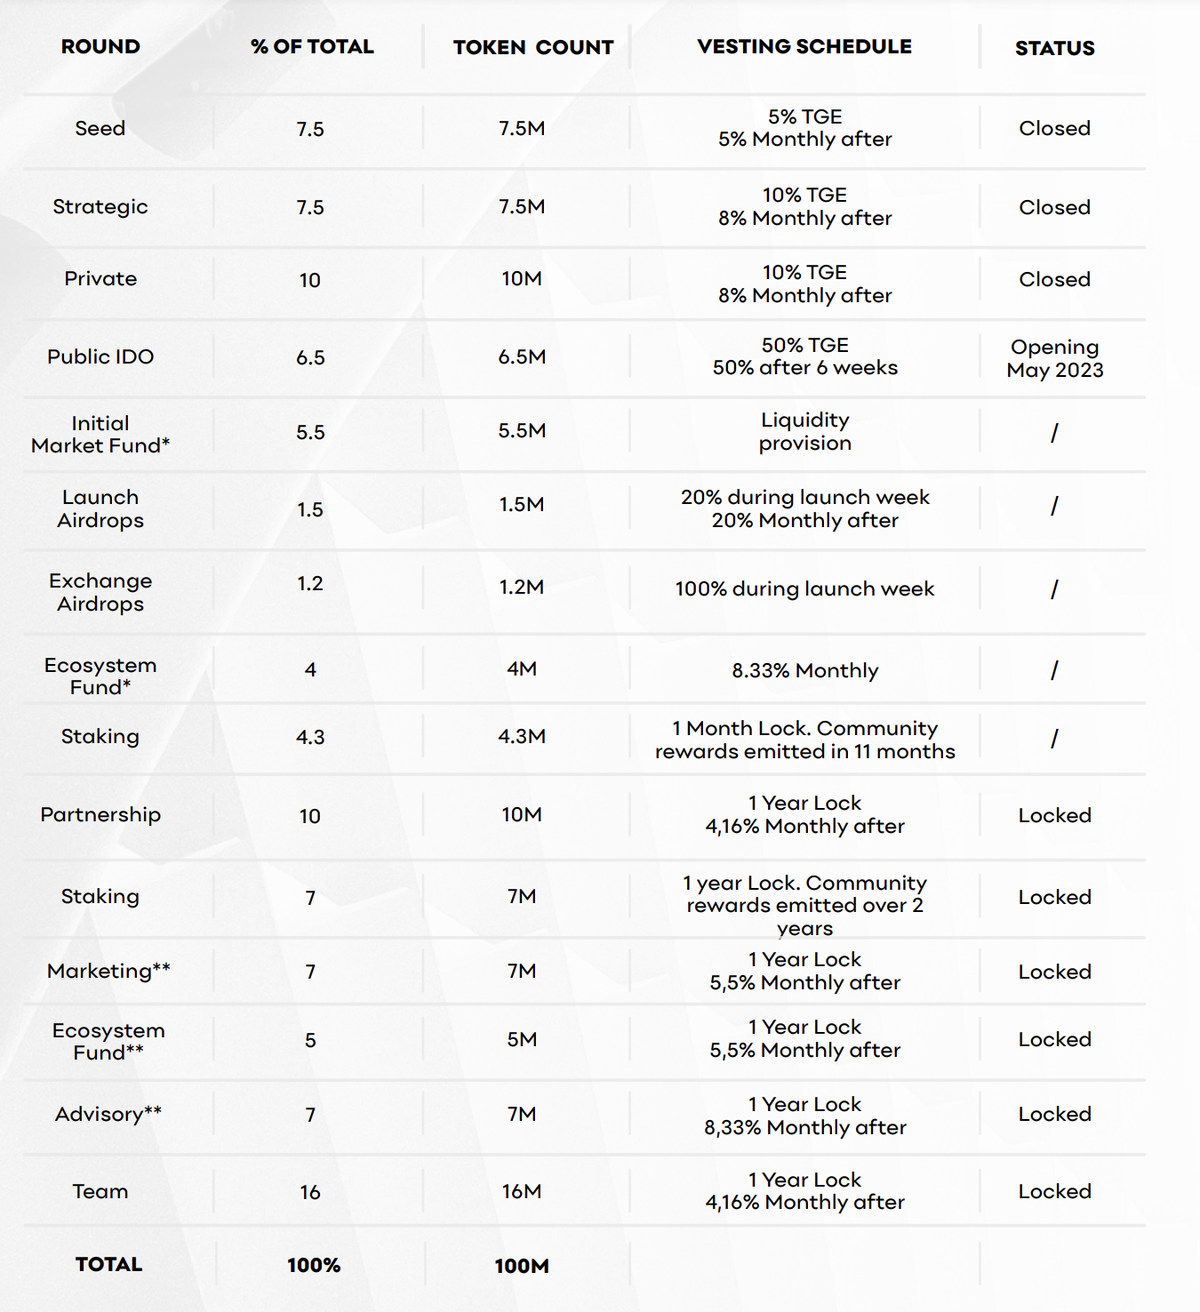Select the Launch Airdrops label

click(100, 509)
